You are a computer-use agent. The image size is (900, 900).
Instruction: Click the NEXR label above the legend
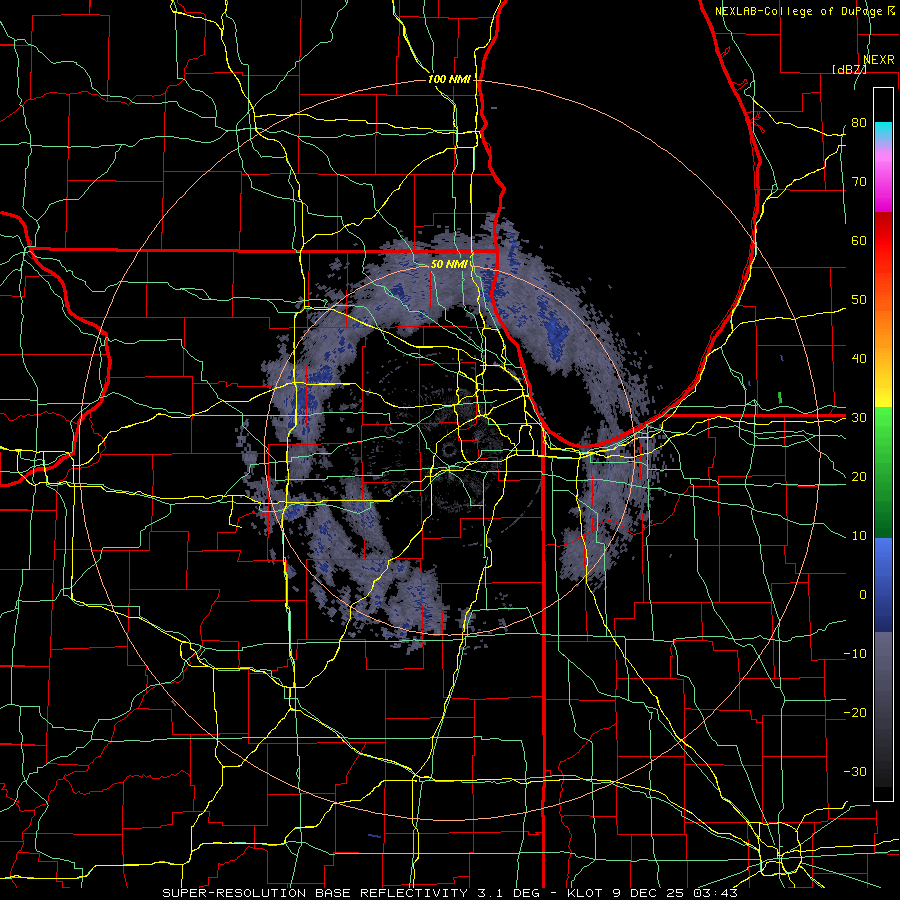click(x=879, y=59)
